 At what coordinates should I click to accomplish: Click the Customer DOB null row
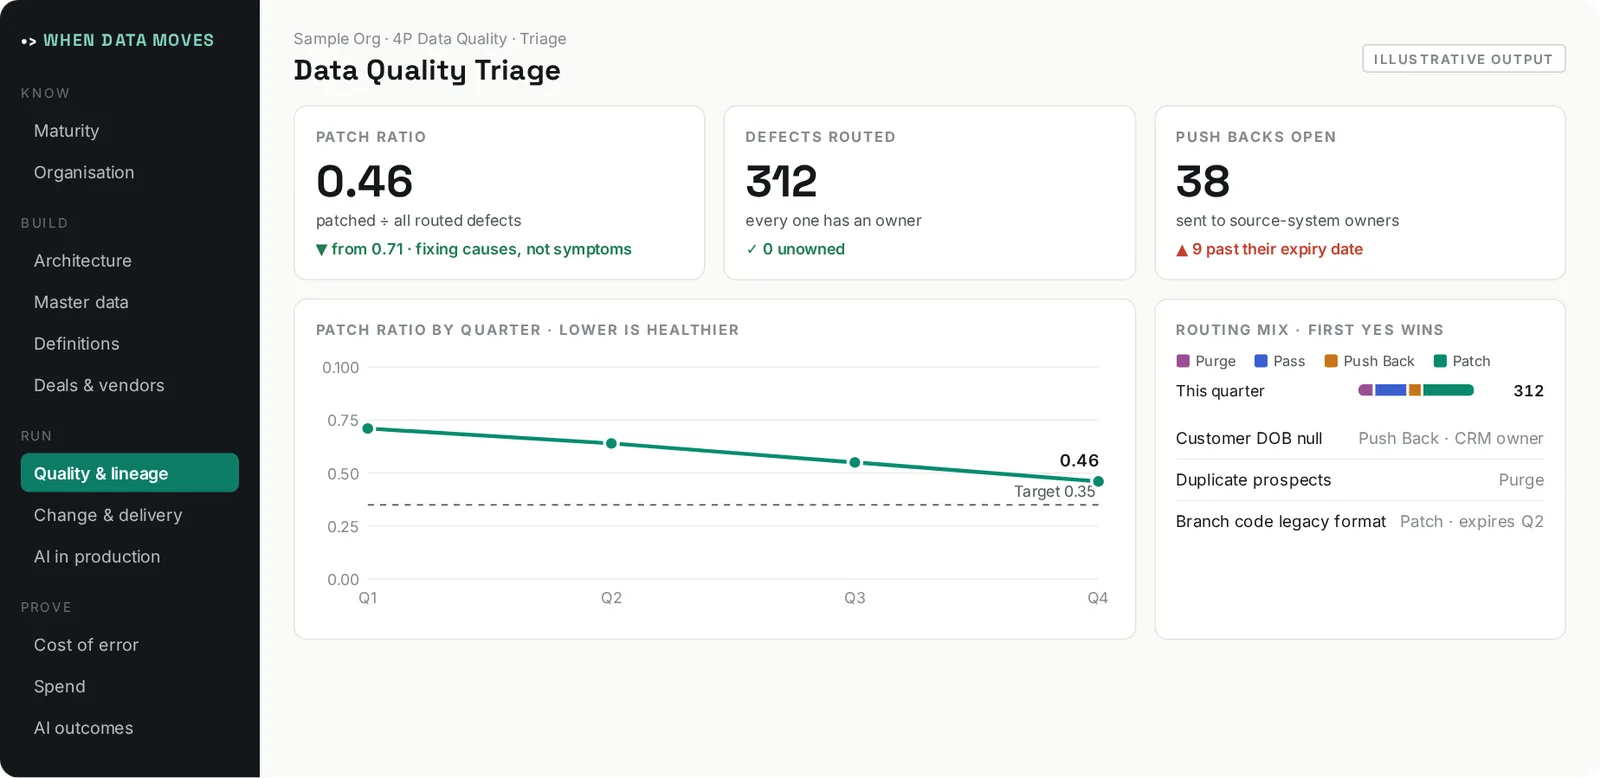coord(1360,438)
